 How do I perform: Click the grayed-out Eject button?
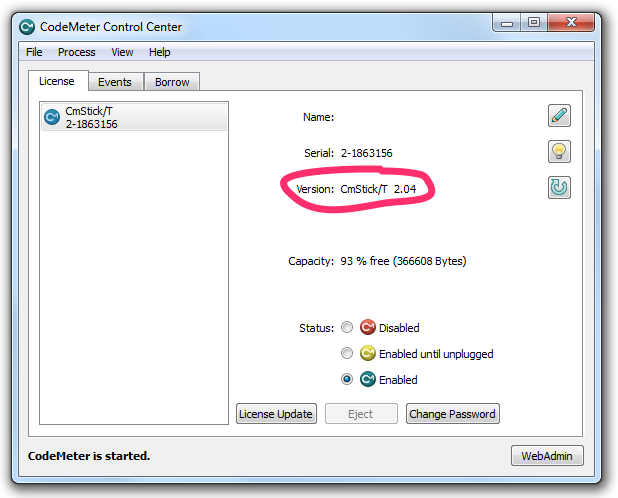361,414
